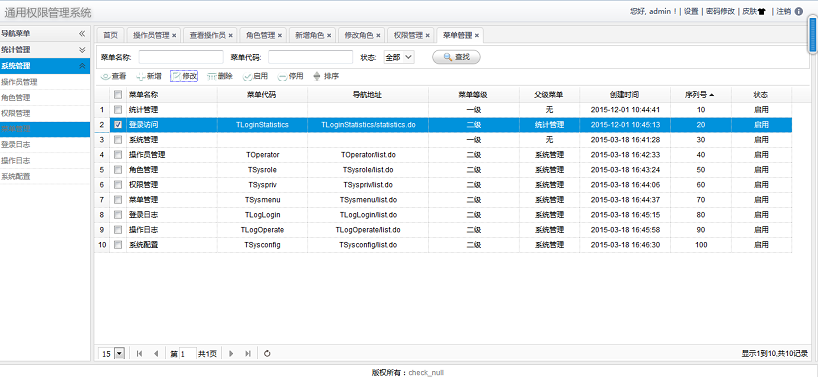Go to next page in pagination
This screenshot has width=818, height=377.
[231, 354]
